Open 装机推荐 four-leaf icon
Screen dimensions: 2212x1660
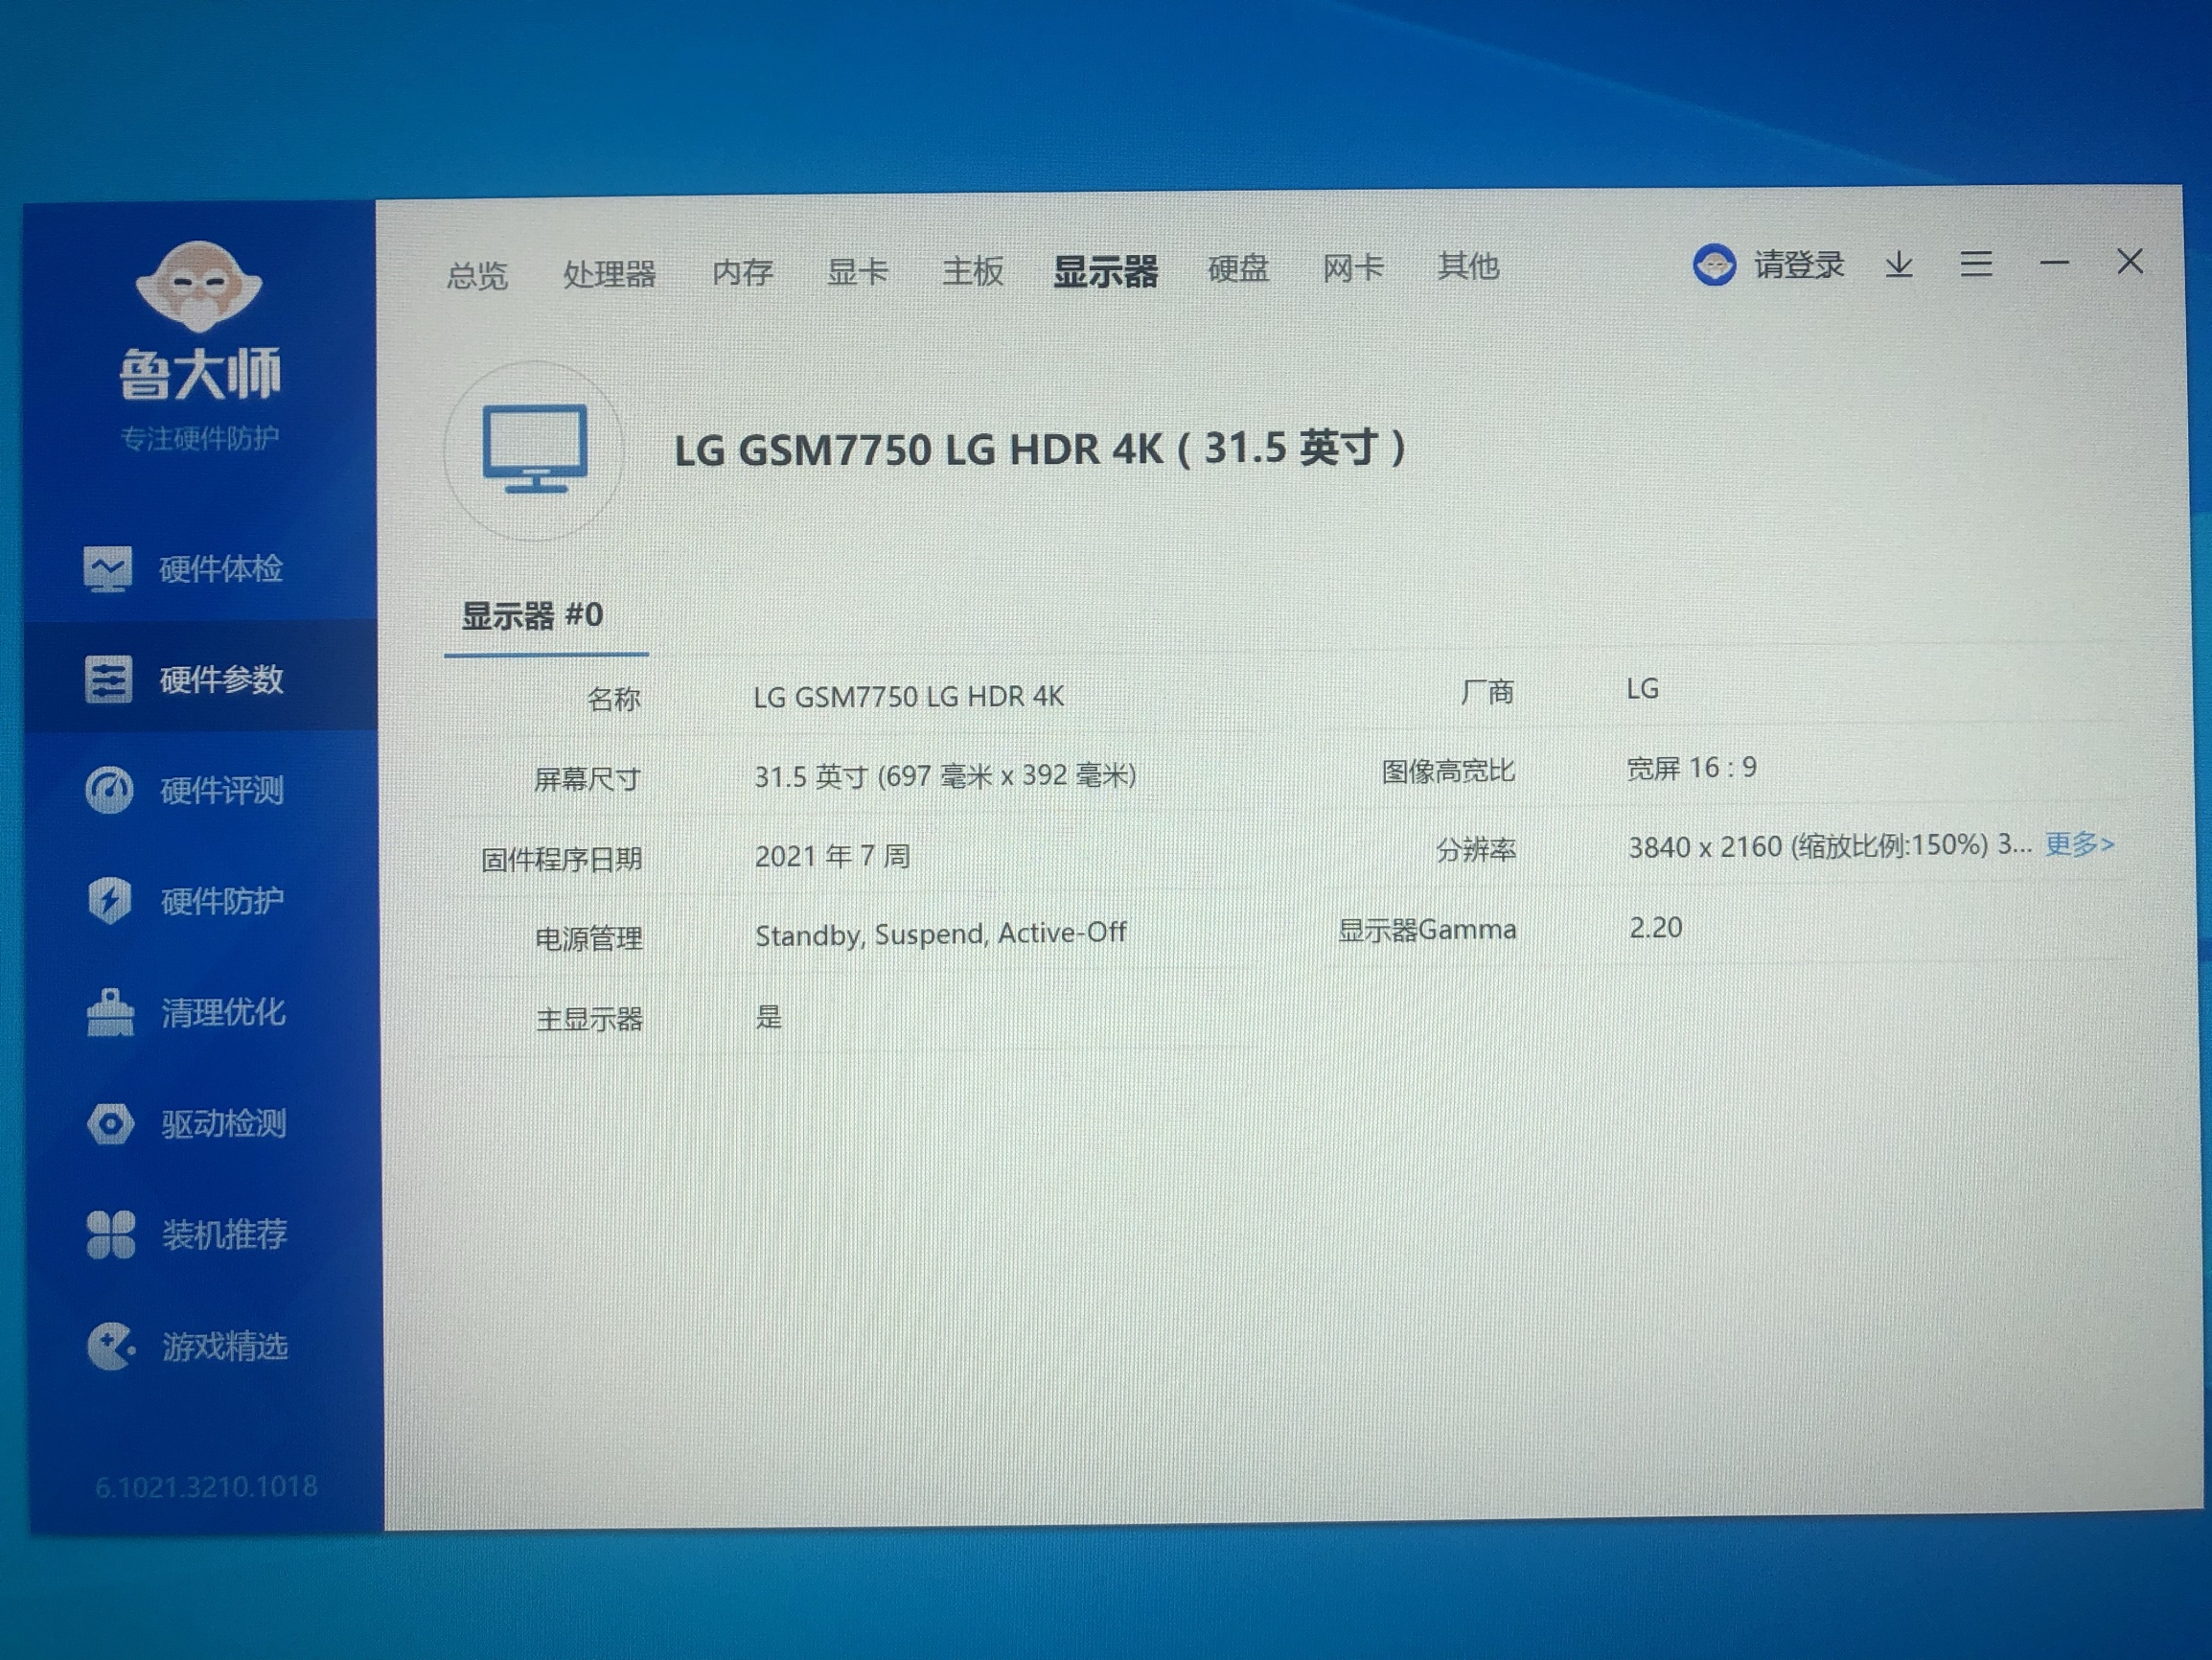coord(110,1234)
